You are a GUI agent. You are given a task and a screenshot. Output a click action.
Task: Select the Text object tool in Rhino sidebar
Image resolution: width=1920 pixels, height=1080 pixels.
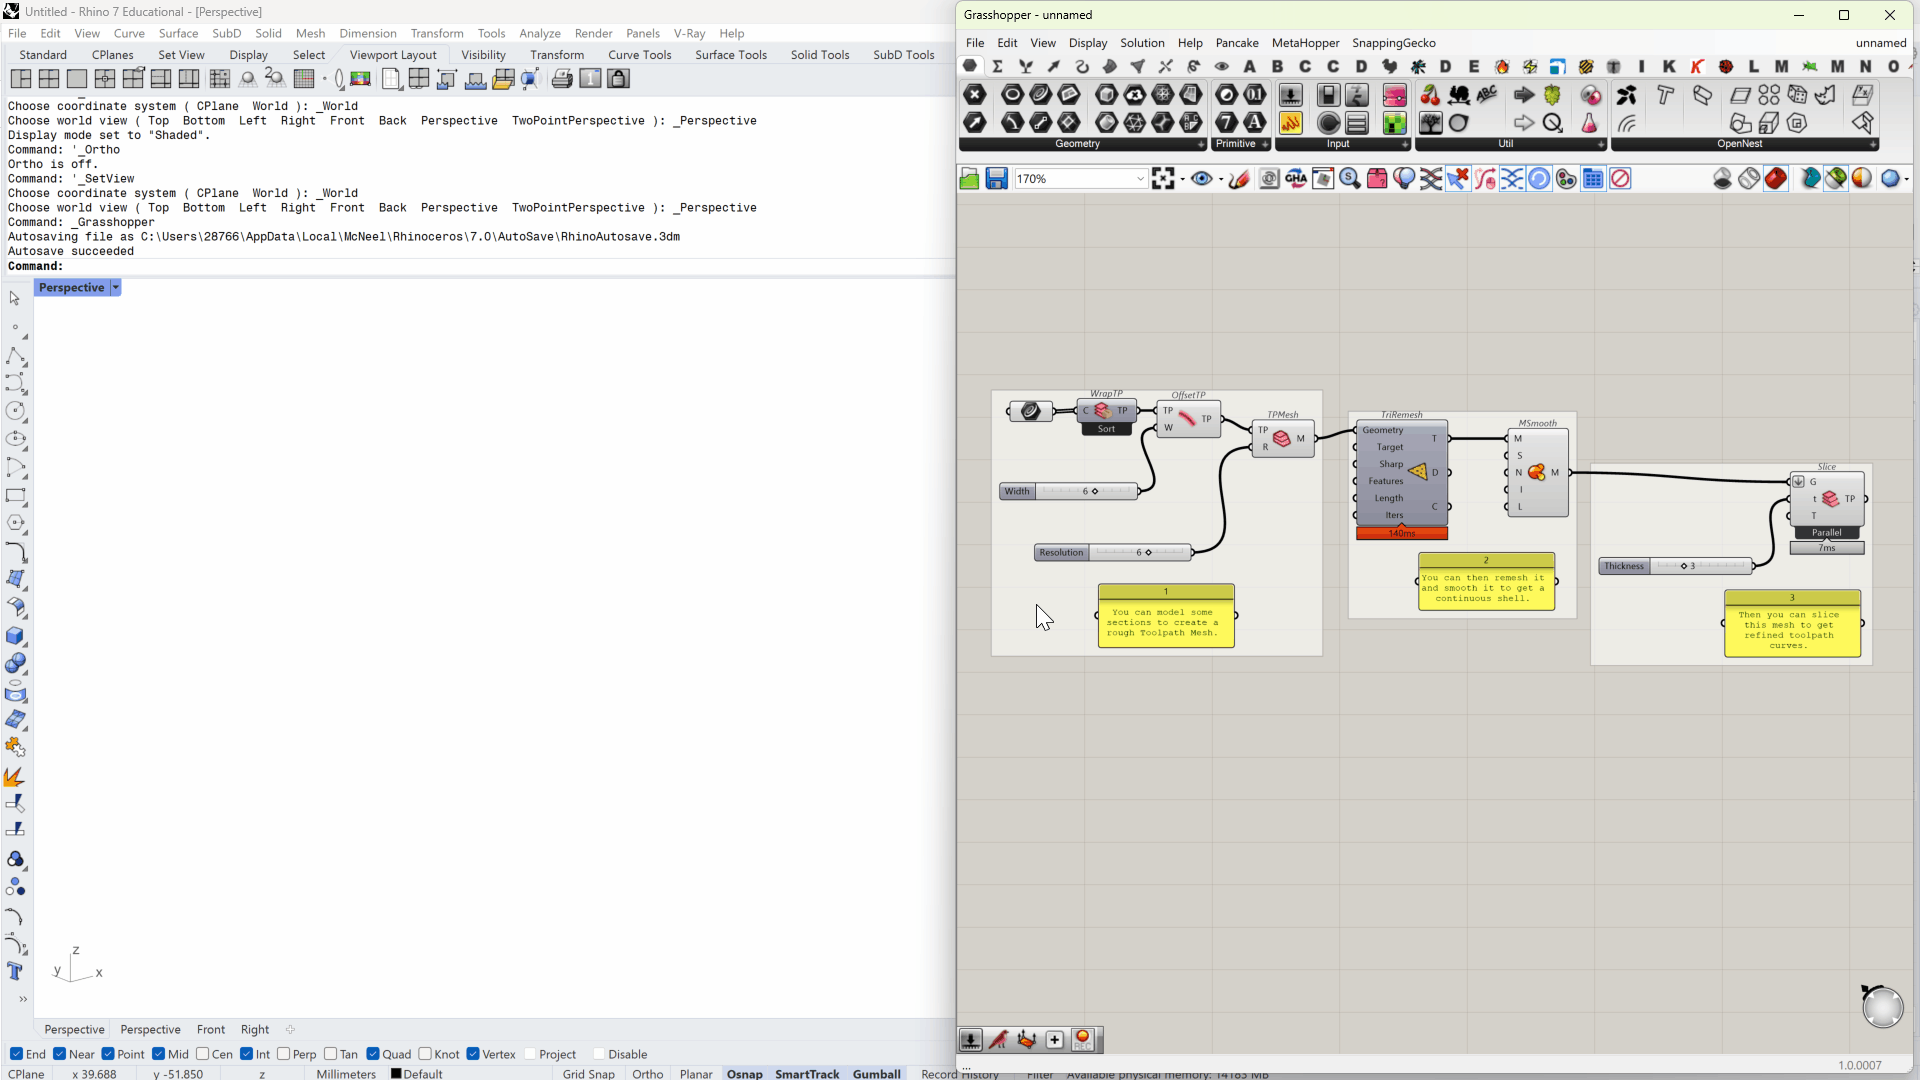(15, 971)
